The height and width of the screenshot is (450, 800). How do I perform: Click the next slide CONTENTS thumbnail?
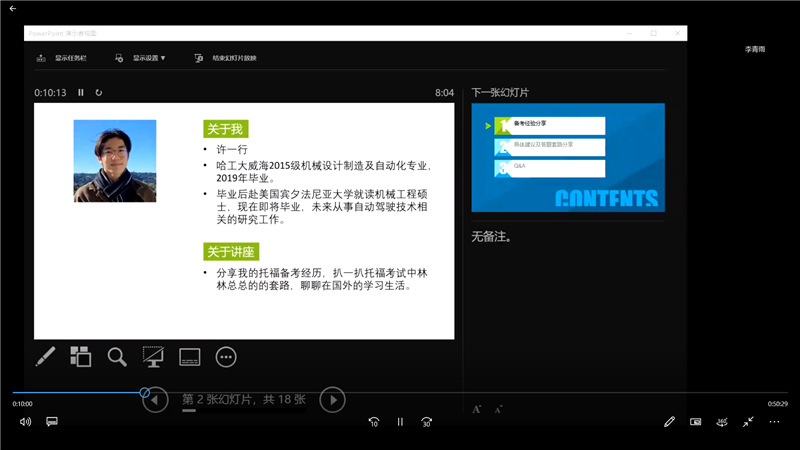(567, 155)
